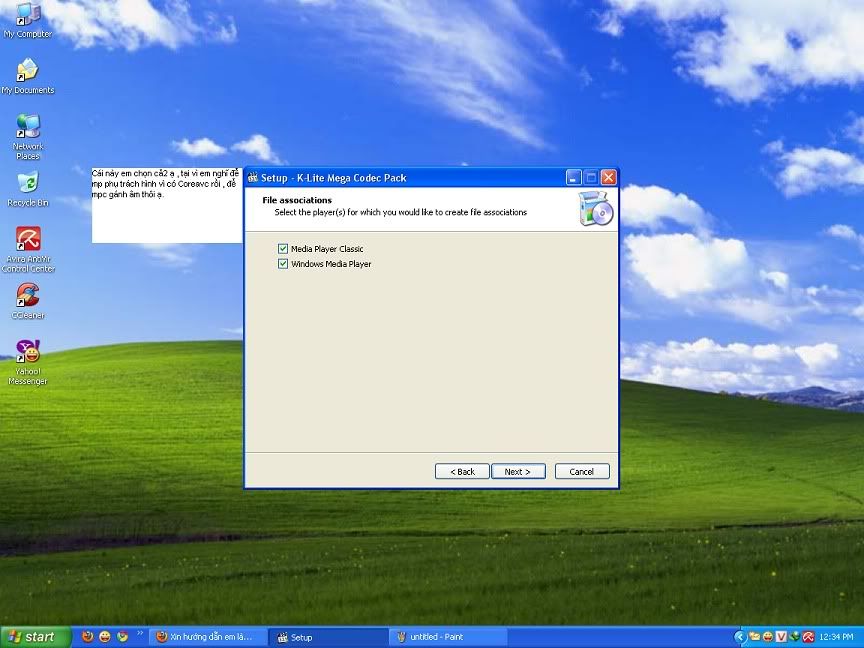Select the CCleaner desktop icon
864x648 pixels.
pyautogui.click(x=28, y=301)
